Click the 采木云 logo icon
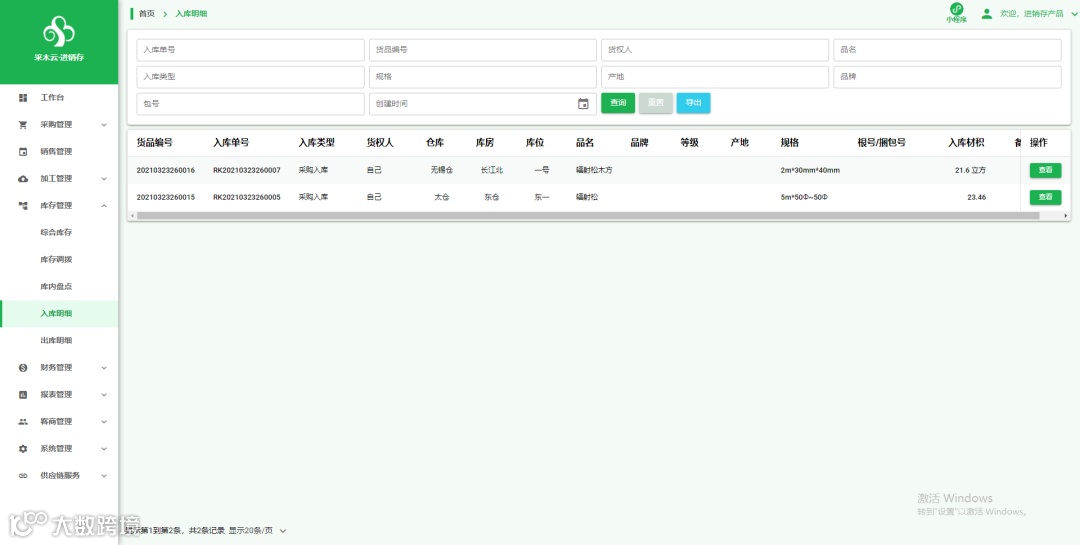1080x545 pixels. (x=59, y=32)
